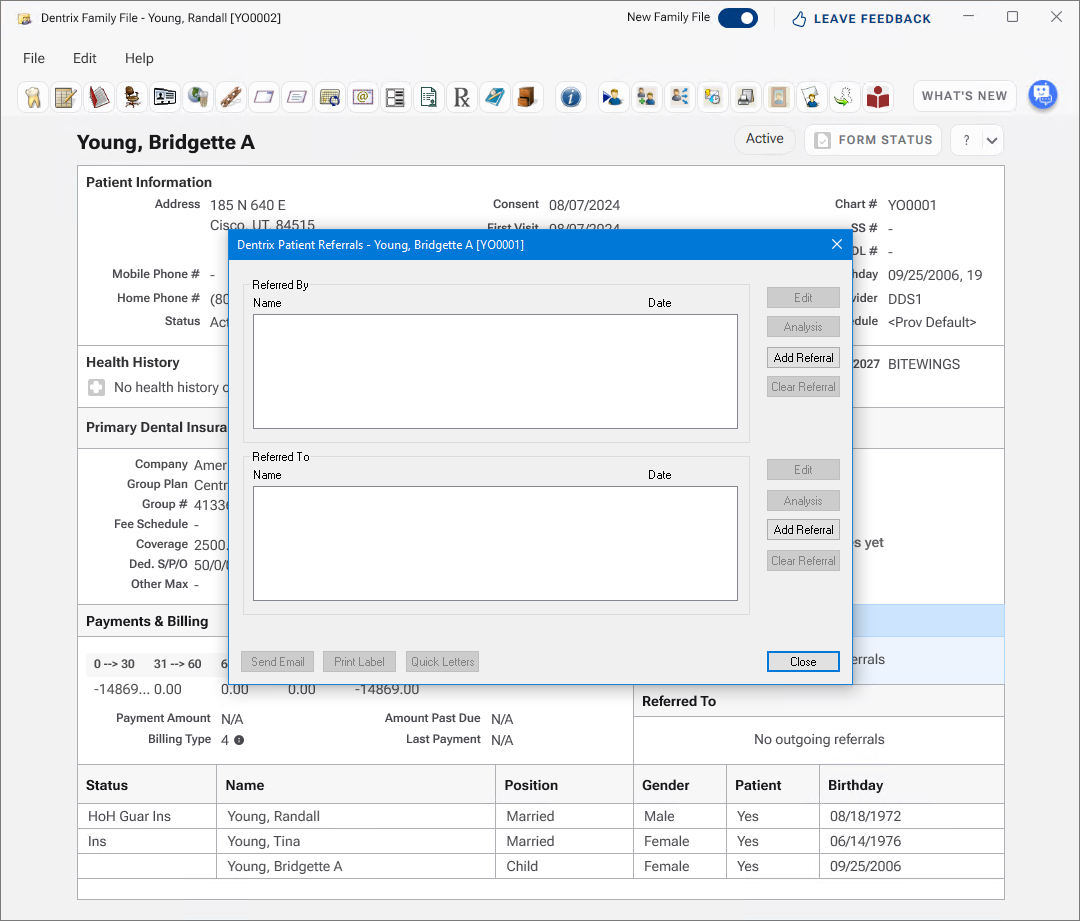1080x921 pixels.
Task: Click Add Referral under Referred By
Action: click(803, 358)
